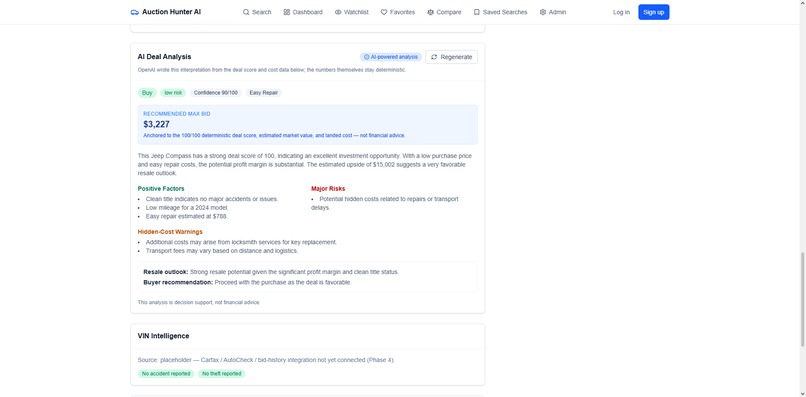Click the Search magnifier icon in navbar
The image size is (806, 397).
pos(246,12)
